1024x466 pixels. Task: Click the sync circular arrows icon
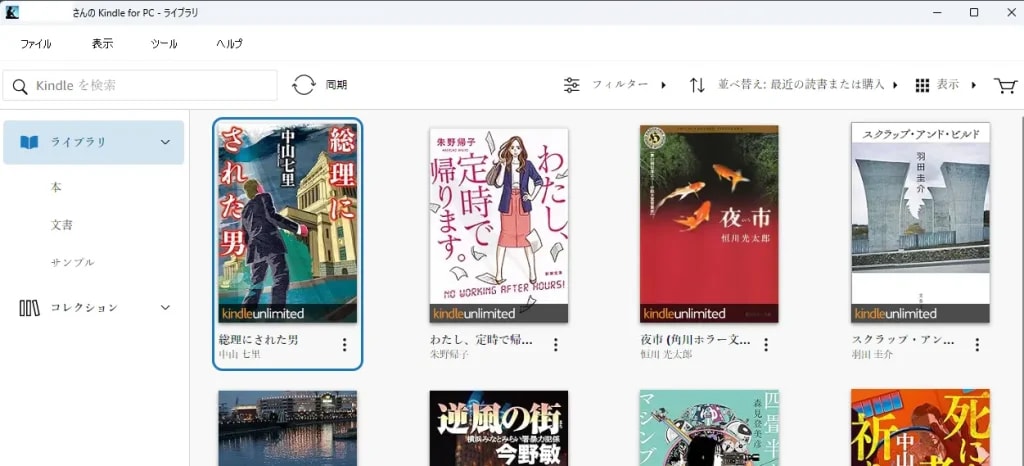(304, 85)
